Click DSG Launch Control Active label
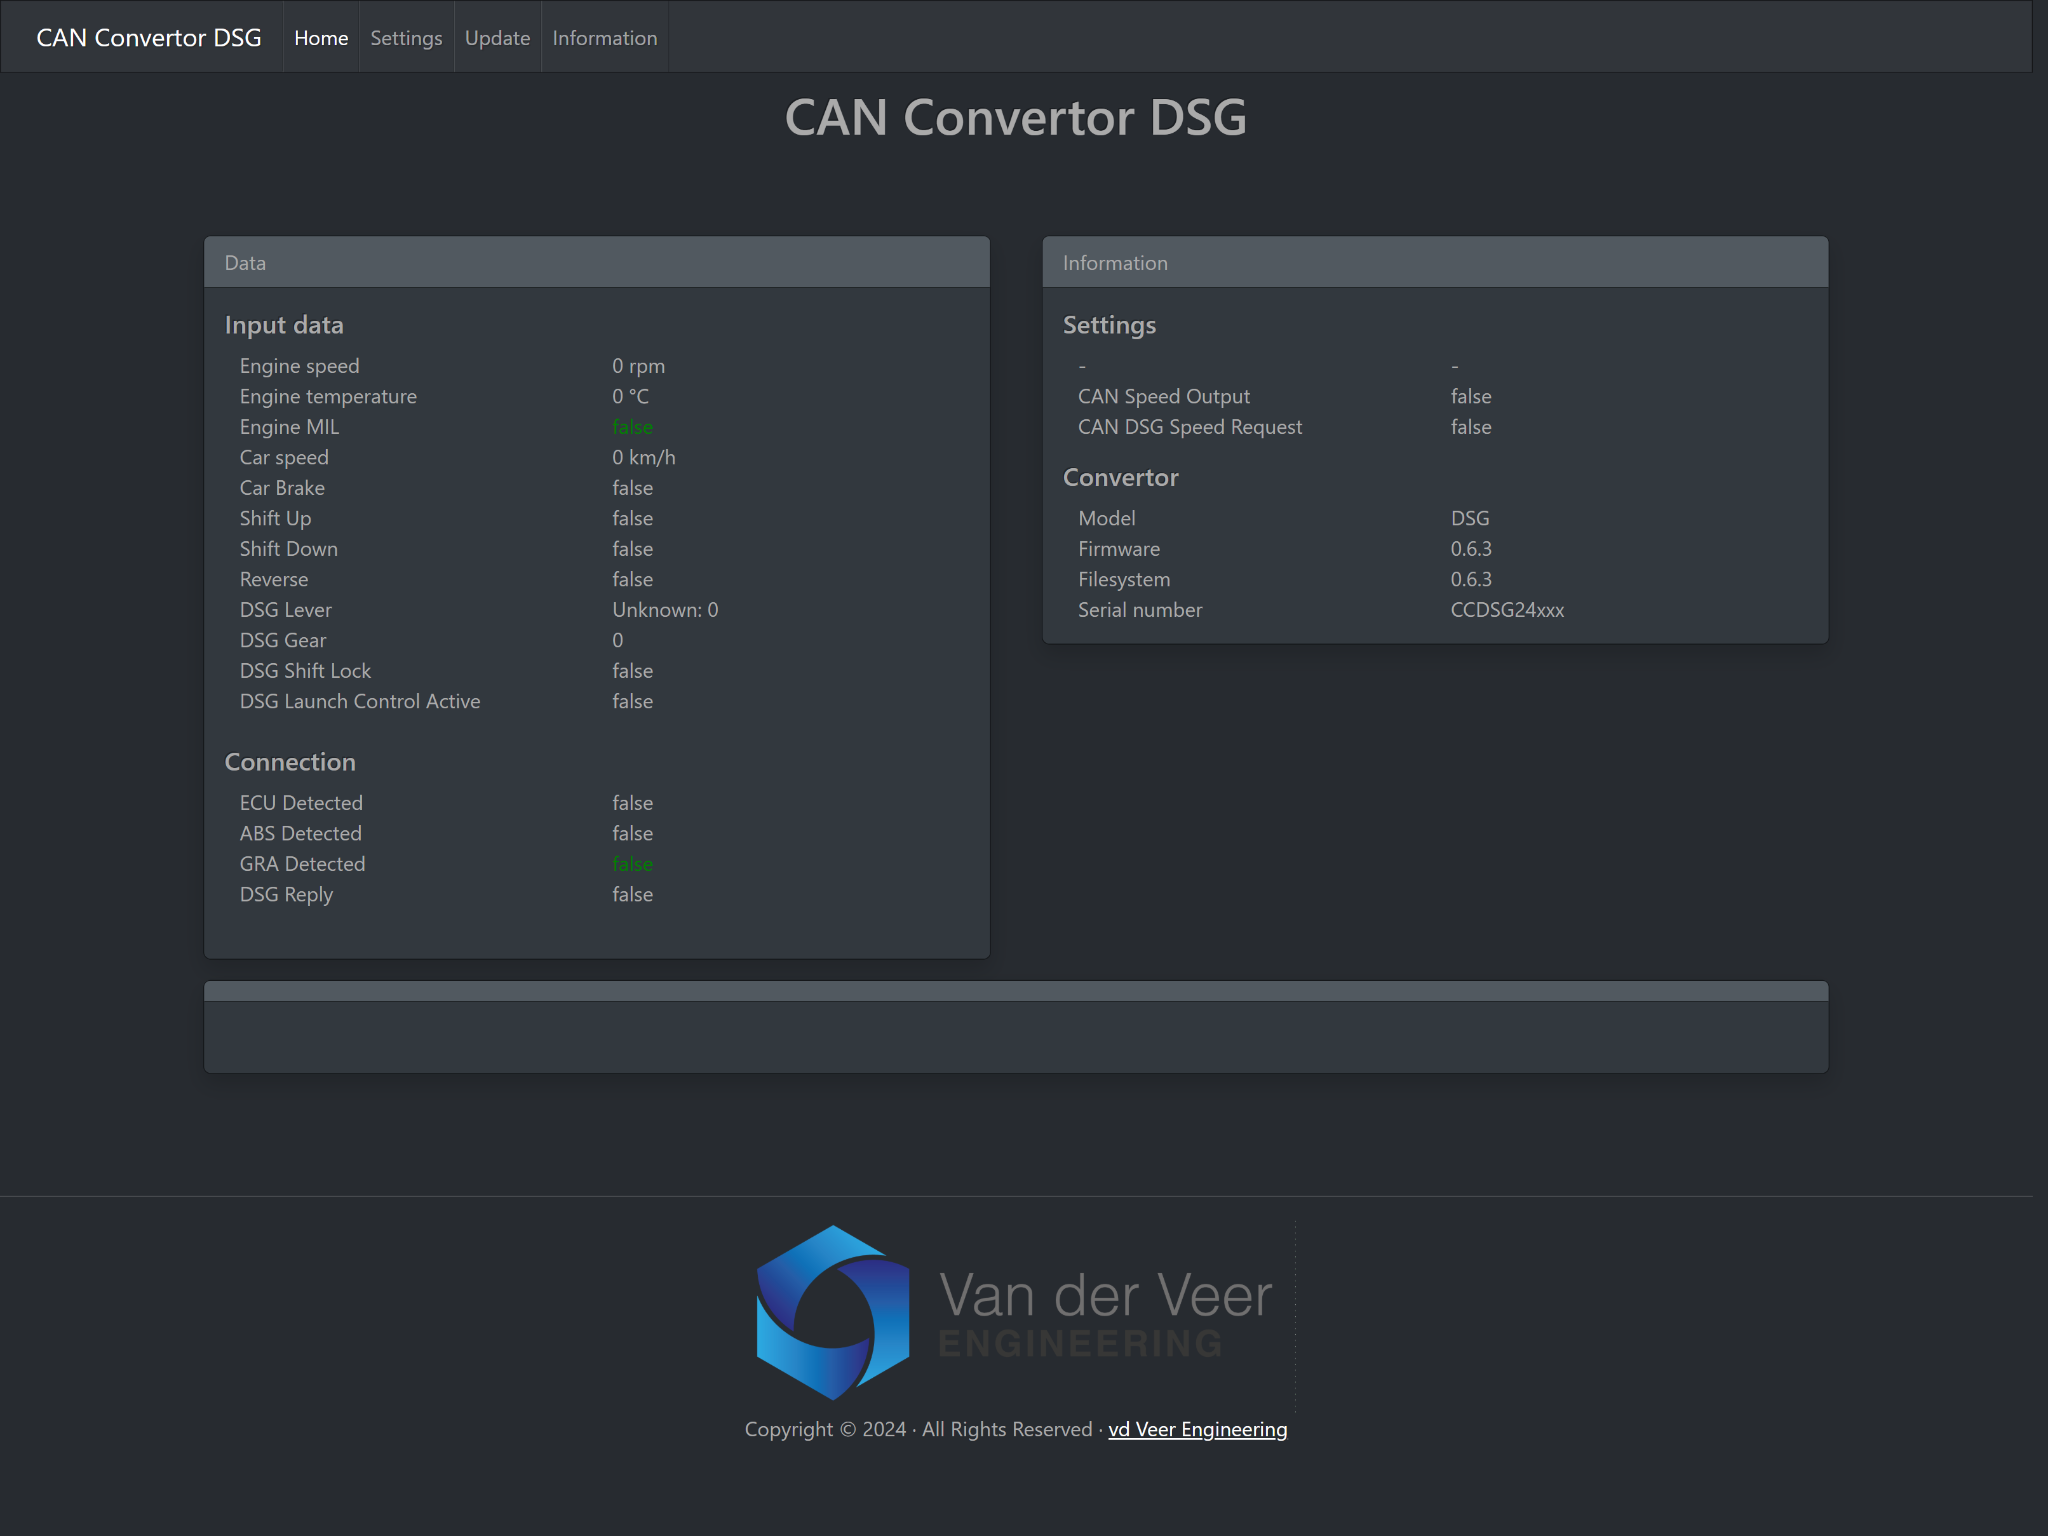Screen dimensions: 2048x1536 pyautogui.click(x=360, y=701)
